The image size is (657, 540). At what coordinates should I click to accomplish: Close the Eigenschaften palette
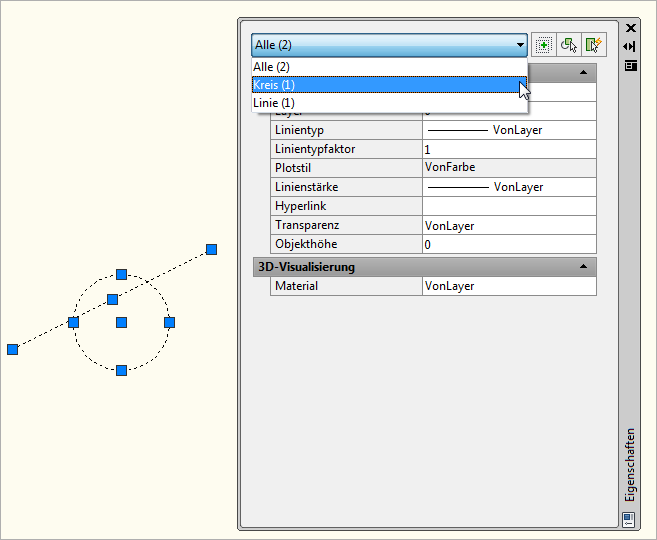(630, 29)
